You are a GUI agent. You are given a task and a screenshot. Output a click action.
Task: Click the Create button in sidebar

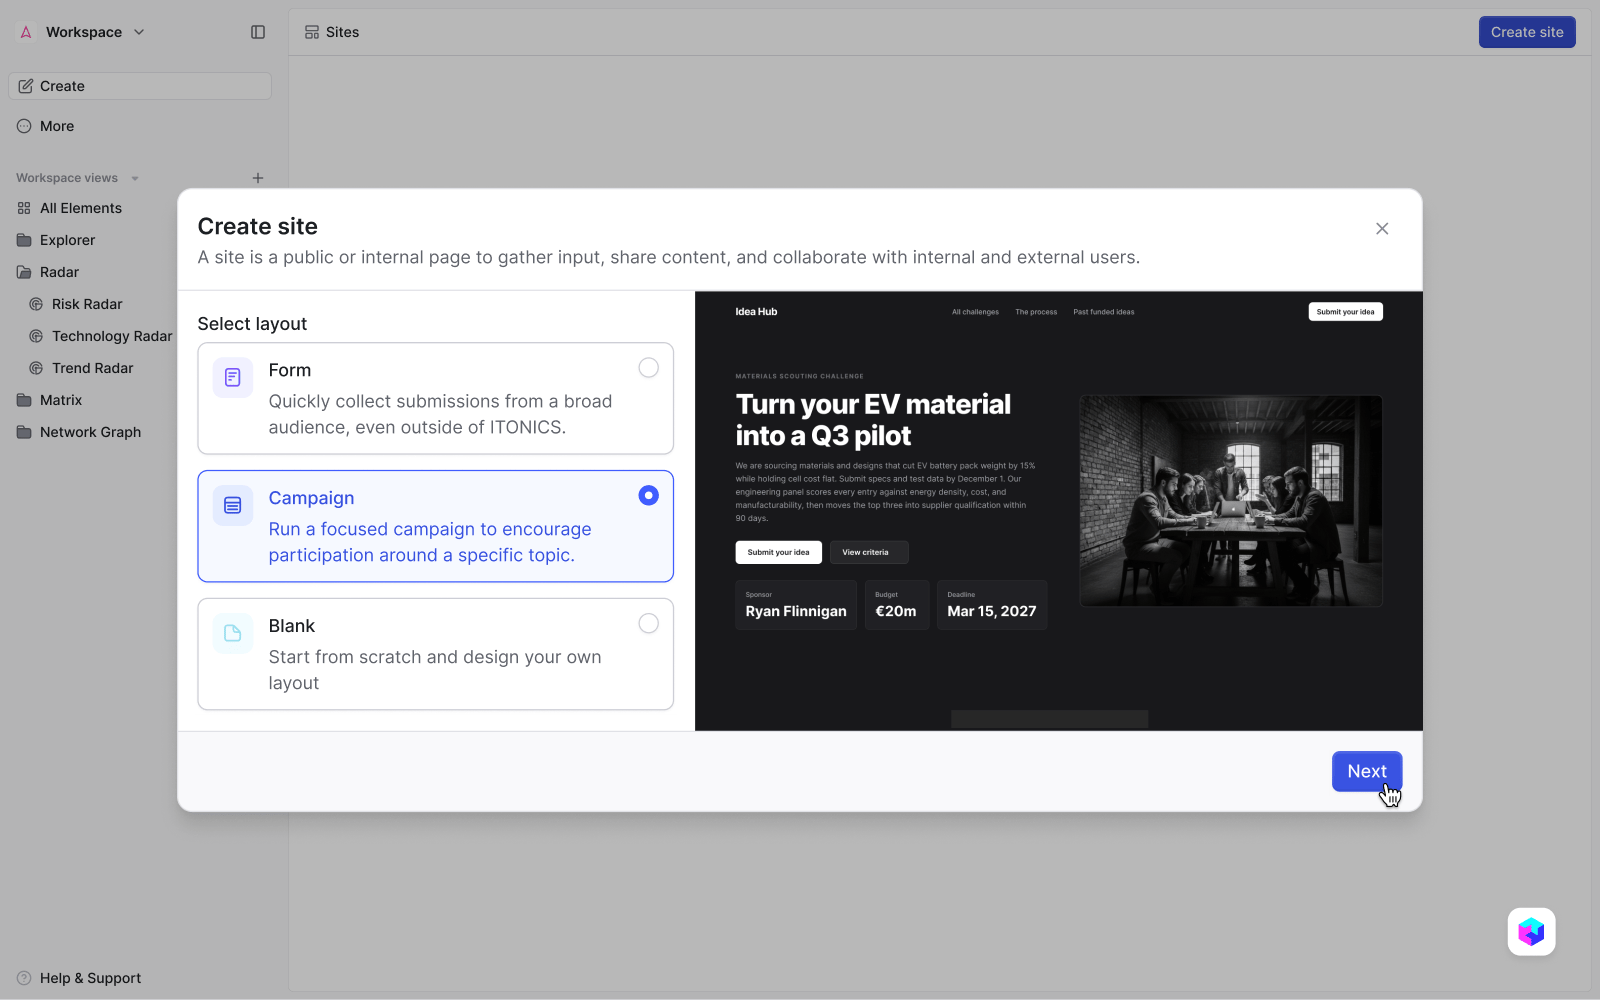click(x=140, y=86)
